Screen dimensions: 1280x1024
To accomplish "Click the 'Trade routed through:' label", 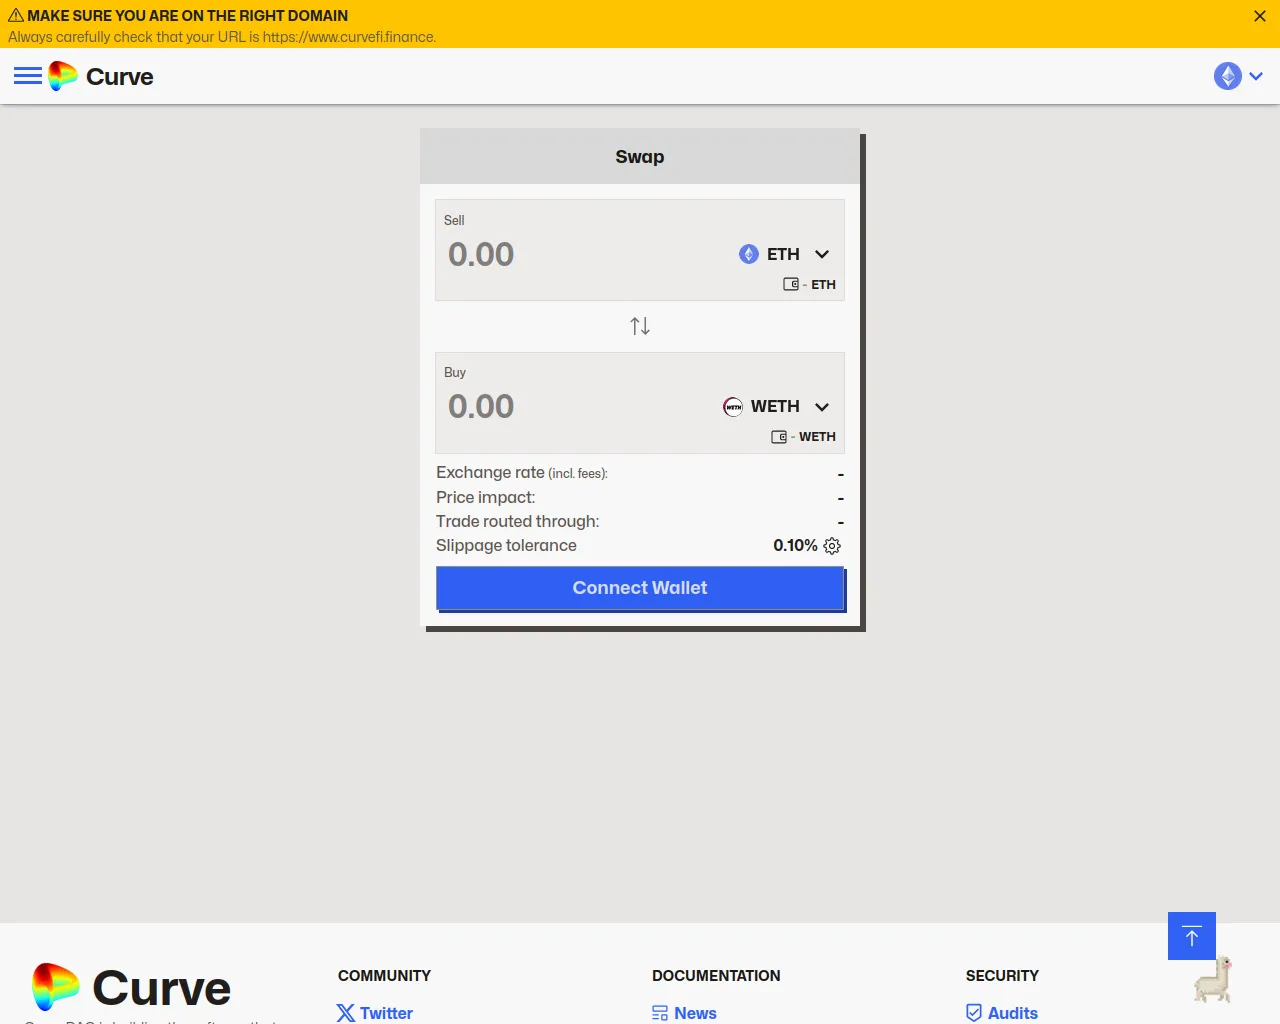I will (517, 521).
